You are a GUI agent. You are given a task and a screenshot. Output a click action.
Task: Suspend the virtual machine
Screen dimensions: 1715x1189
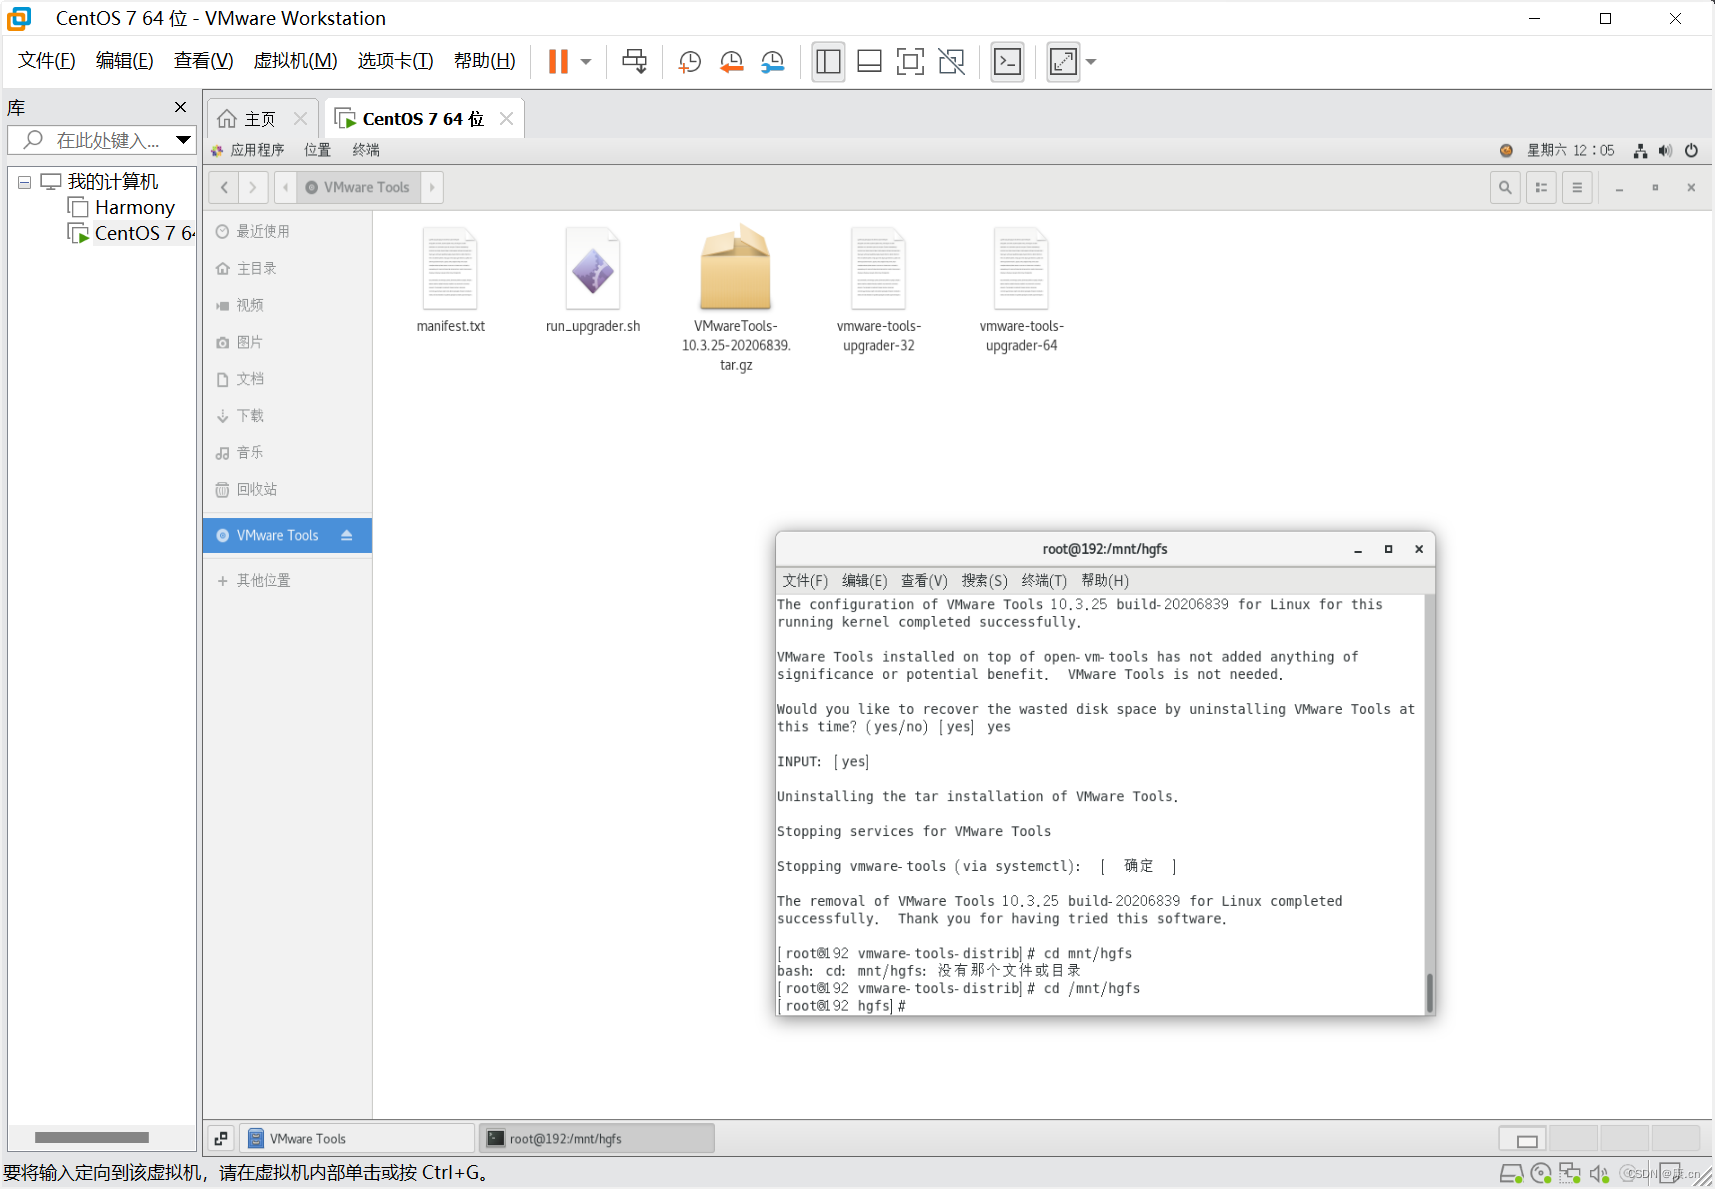(x=556, y=61)
